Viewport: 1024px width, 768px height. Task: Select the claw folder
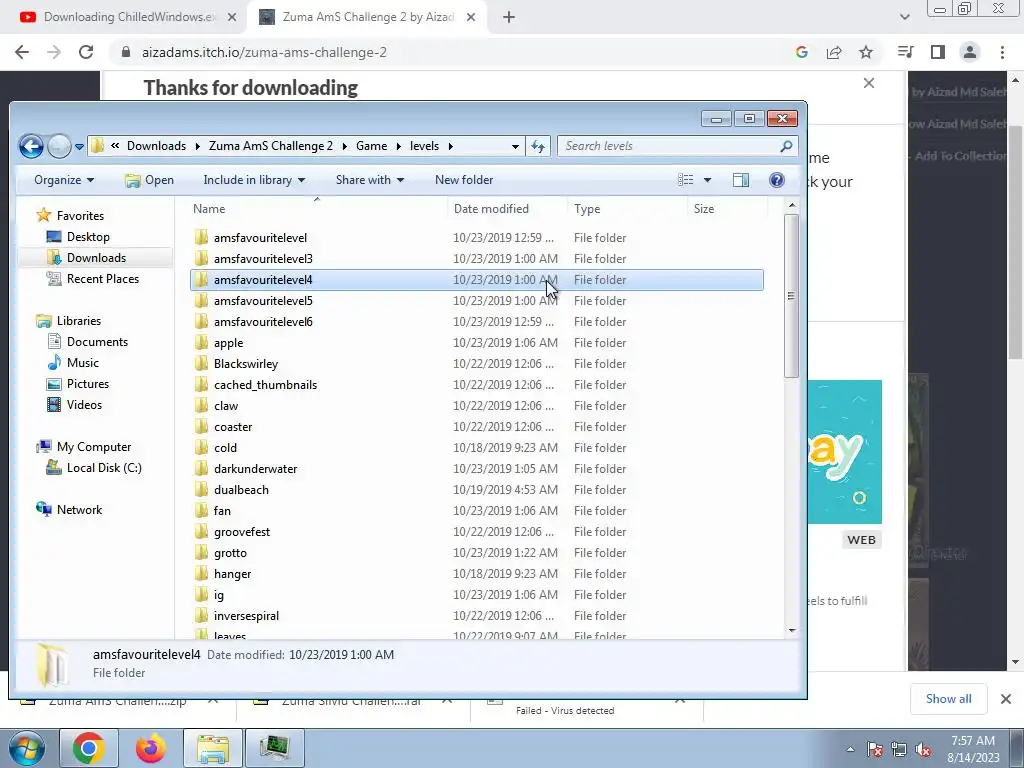(226, 406)
